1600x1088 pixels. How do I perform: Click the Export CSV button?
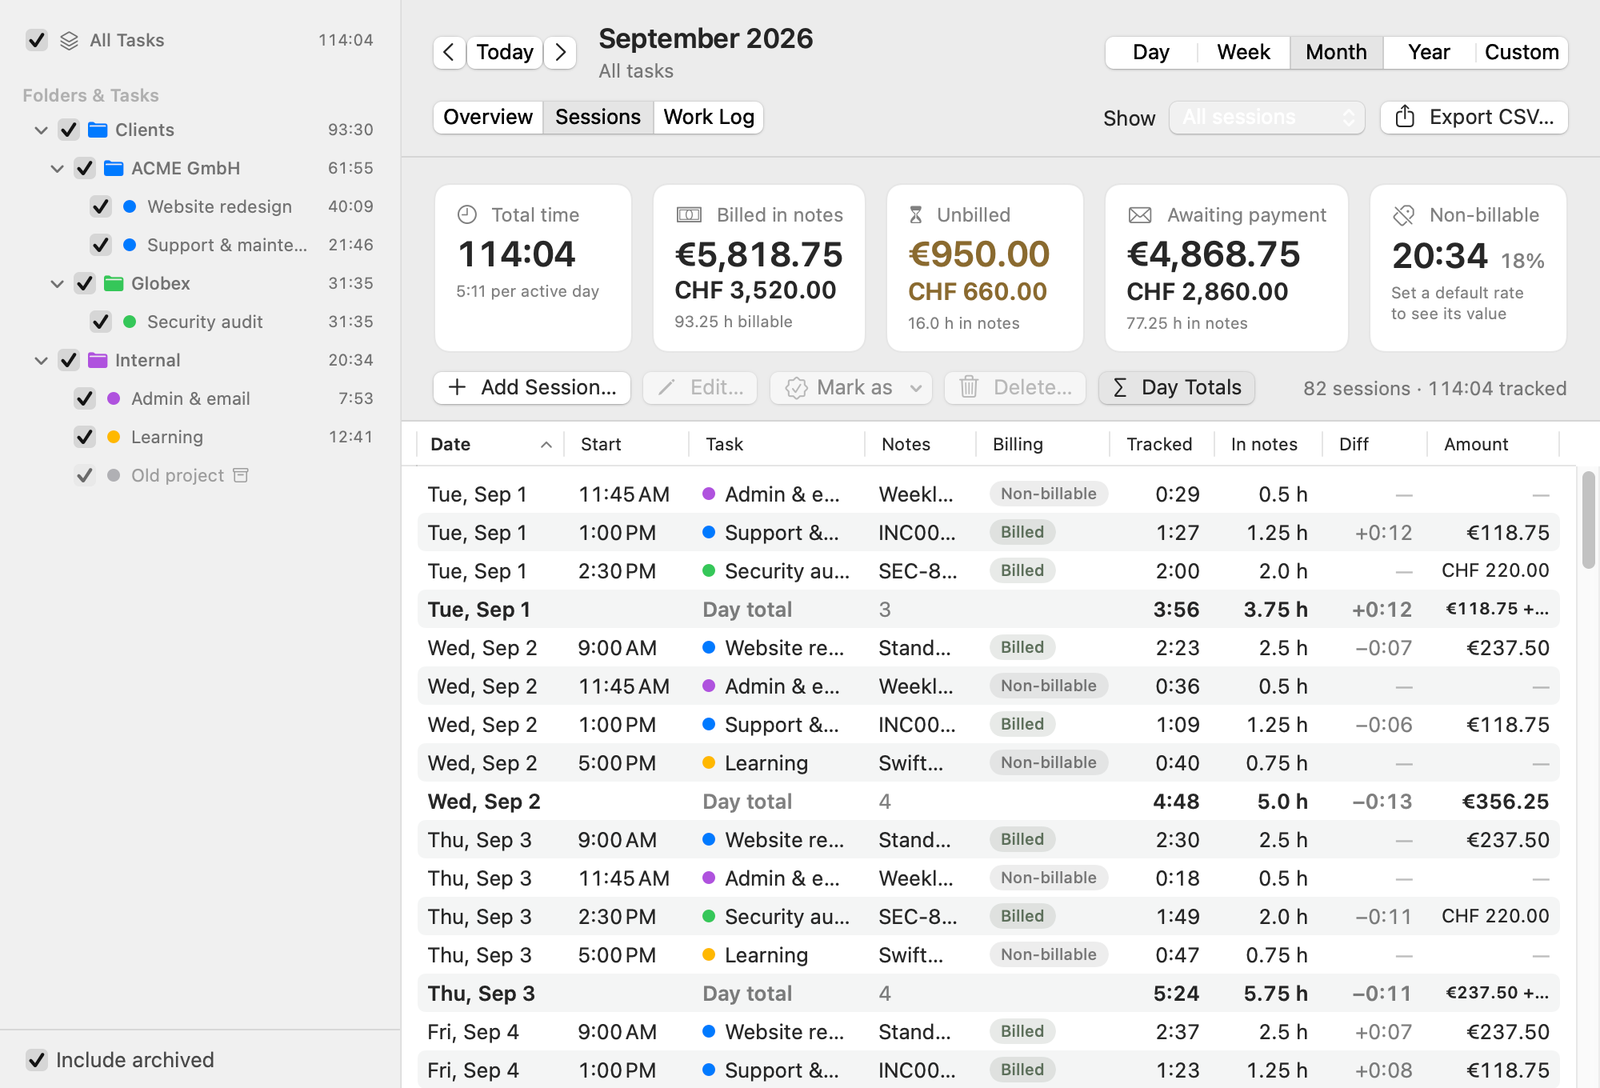coord(1474,117)
